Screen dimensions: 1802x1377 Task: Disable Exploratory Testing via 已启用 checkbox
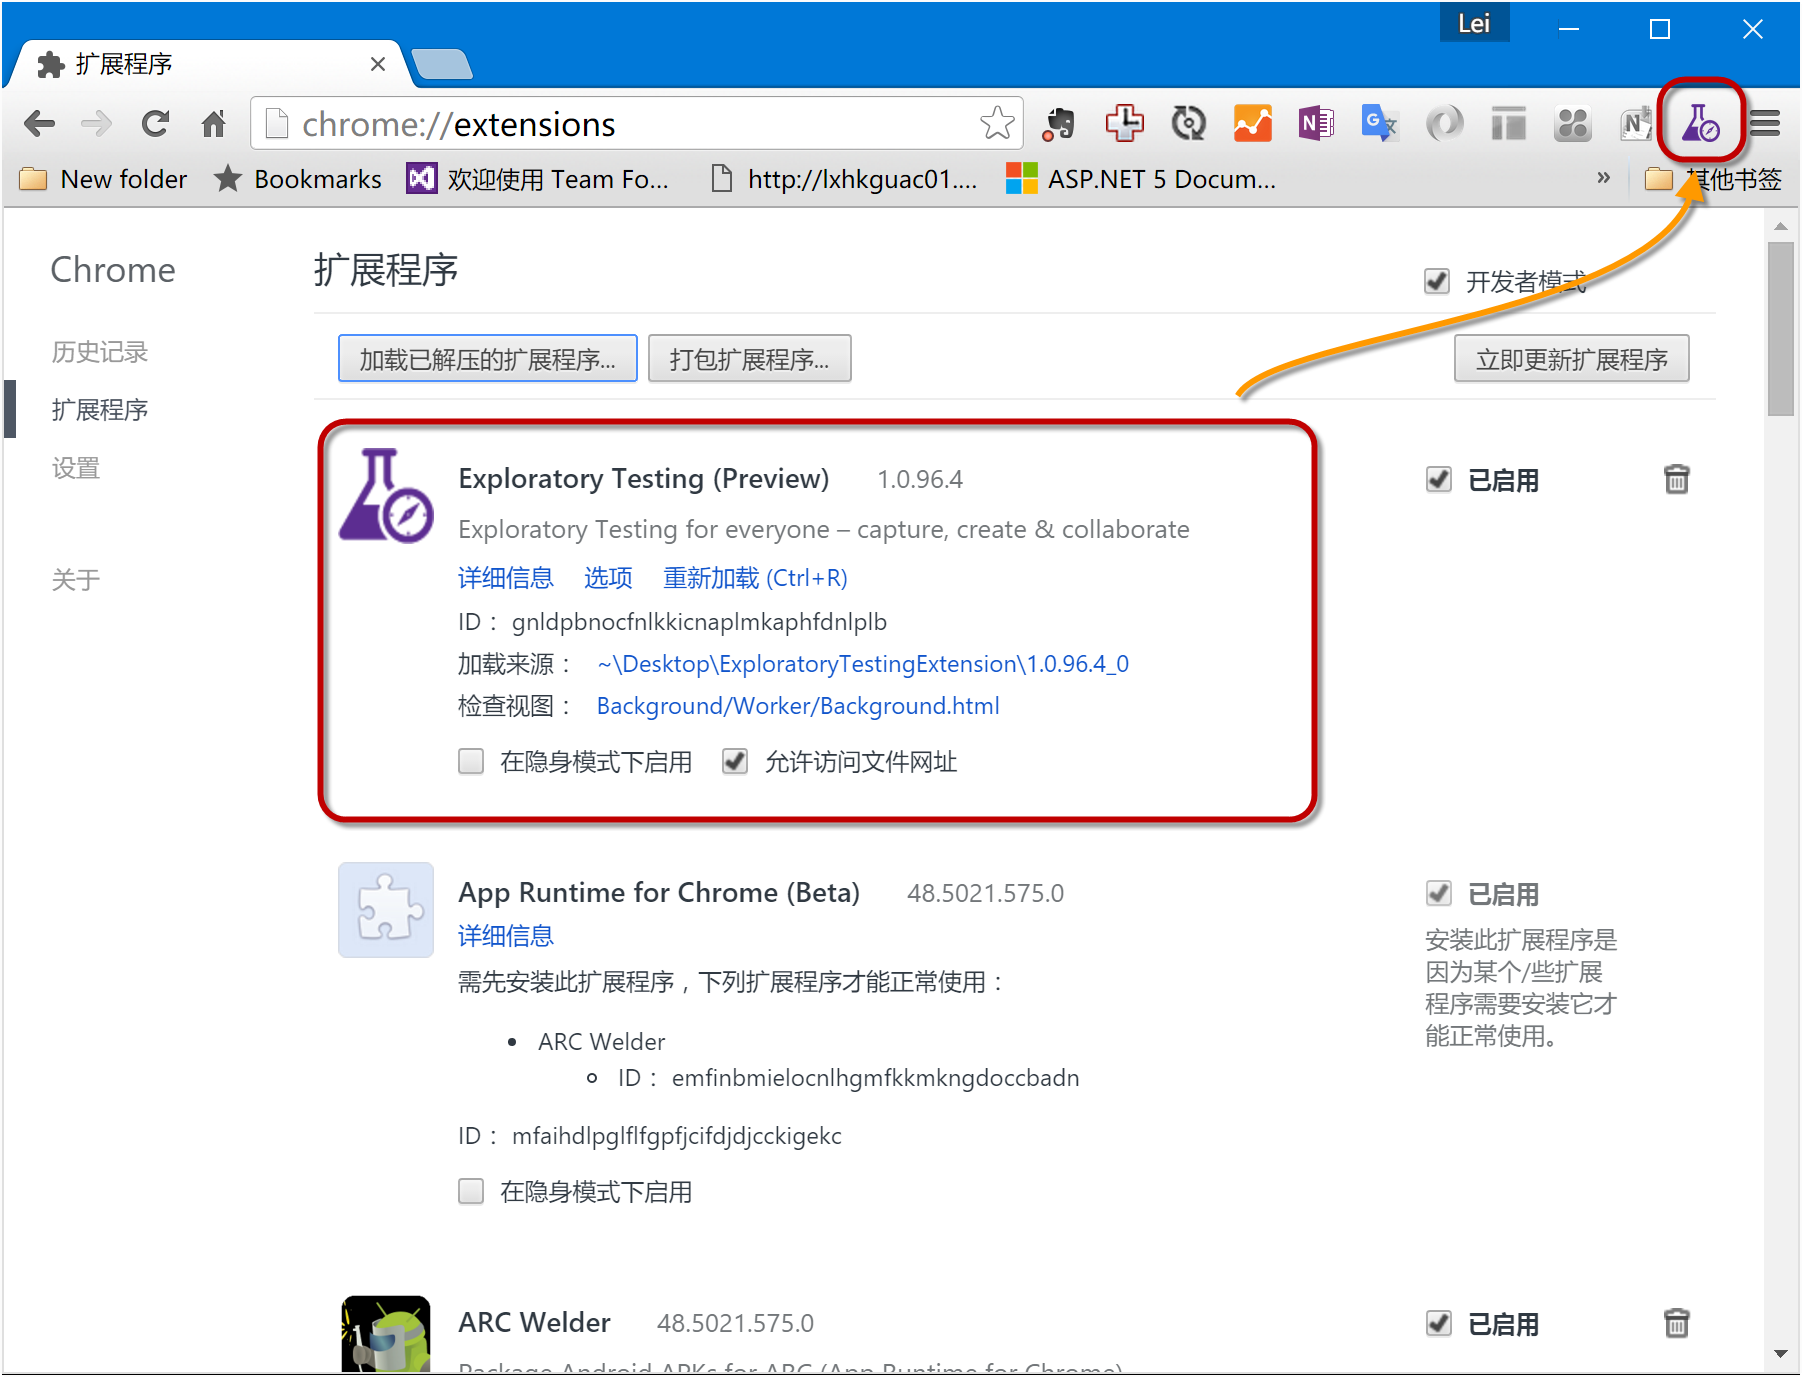(x=1439, y=479)
